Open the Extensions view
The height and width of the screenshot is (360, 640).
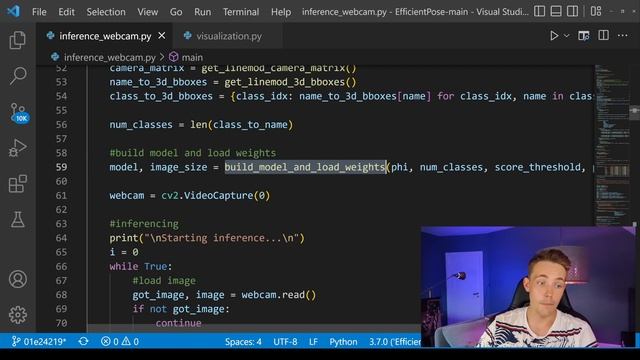(x=18, y=184)
